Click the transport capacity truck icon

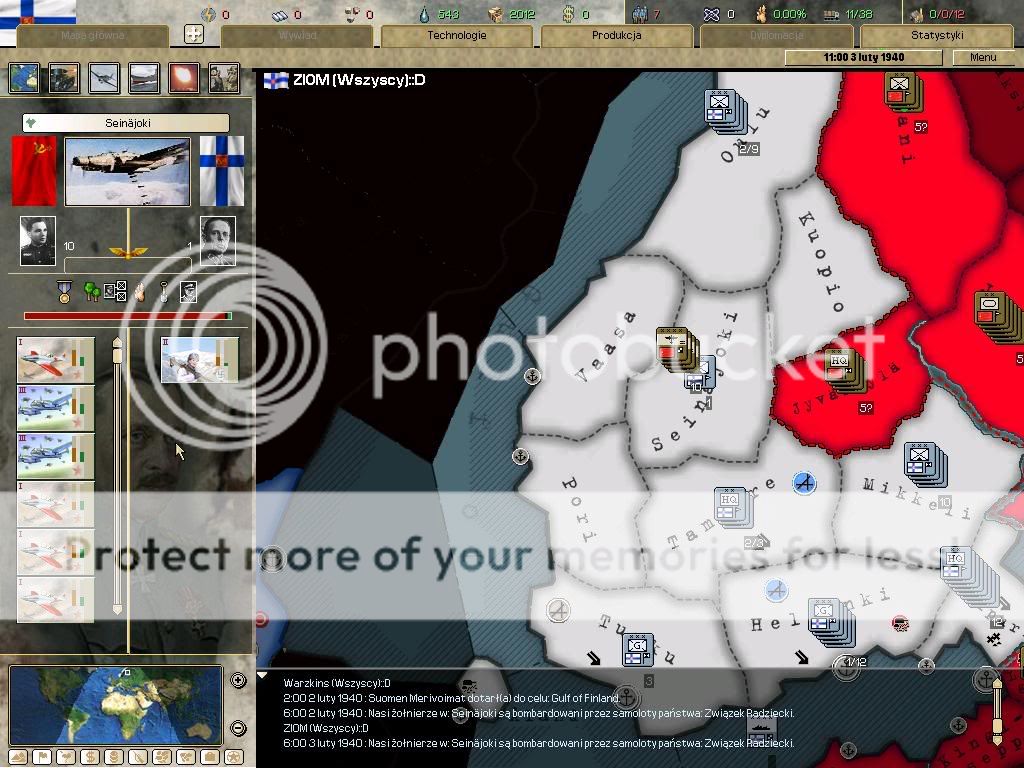[831, 14]
